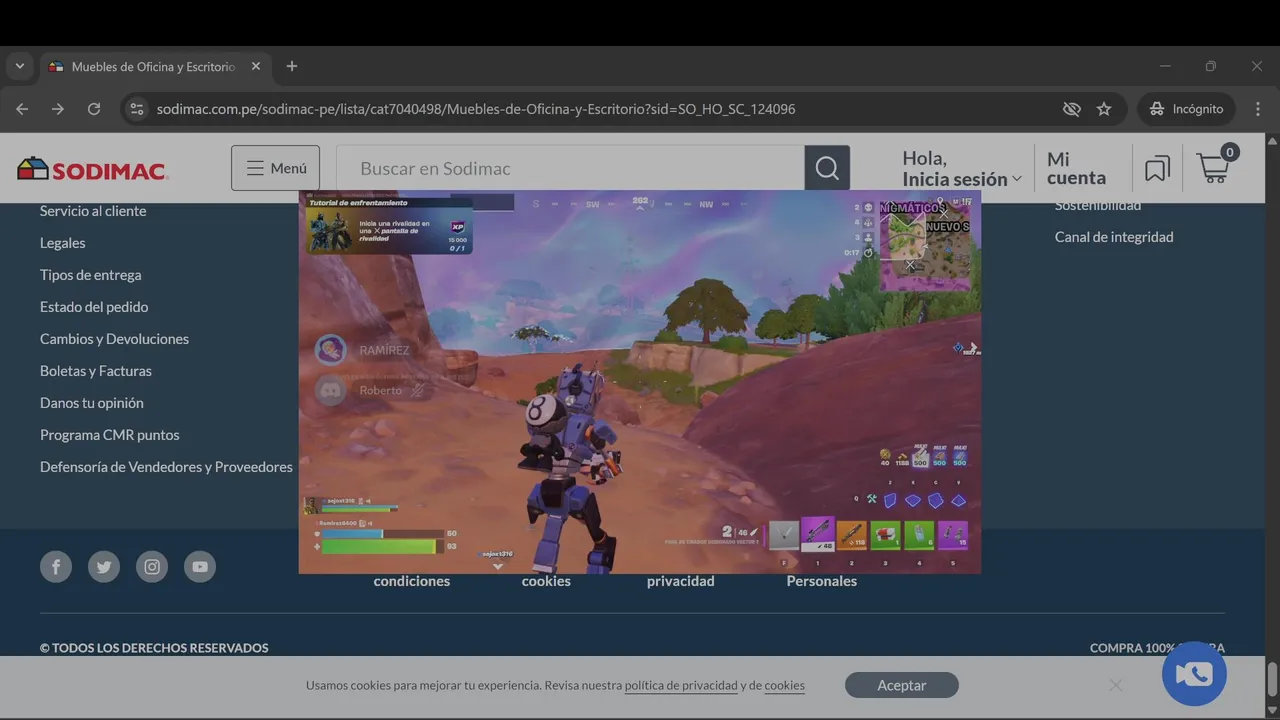Open a new browser tab
Screen dimensions: 1280x720
pos(292,66)
